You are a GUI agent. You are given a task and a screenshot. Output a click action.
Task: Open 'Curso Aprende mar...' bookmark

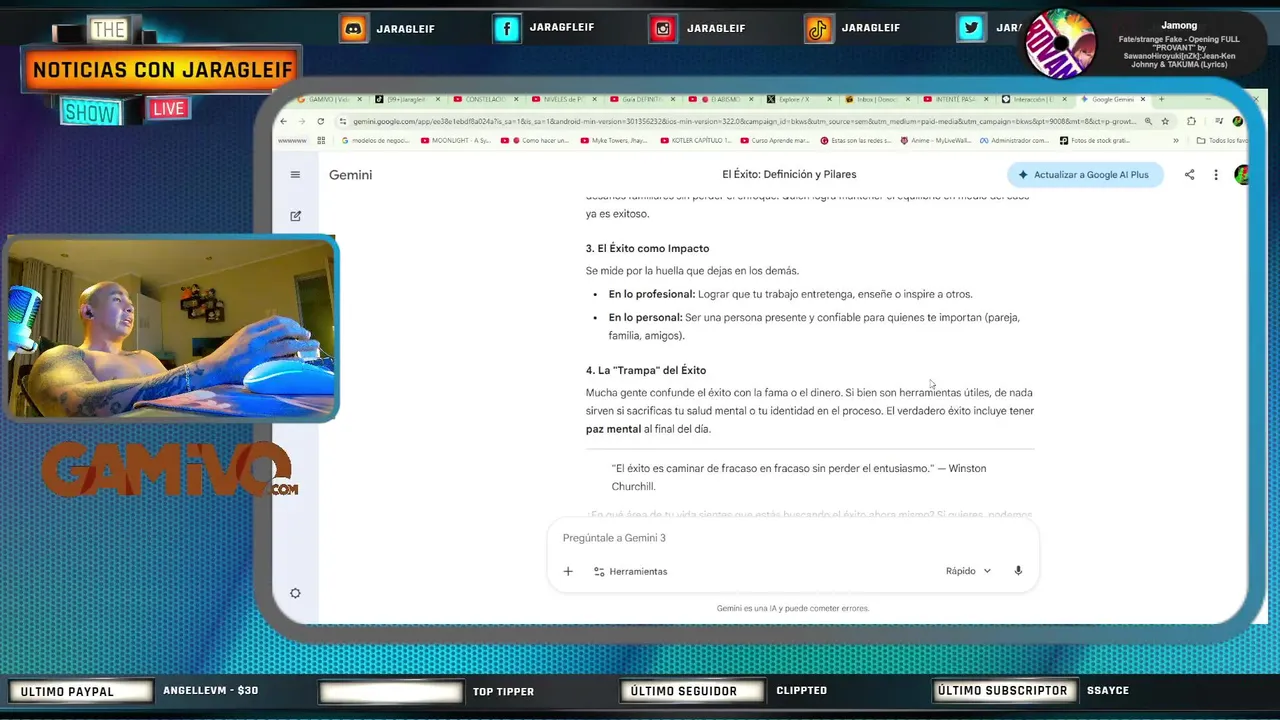(x=775, y=140)
